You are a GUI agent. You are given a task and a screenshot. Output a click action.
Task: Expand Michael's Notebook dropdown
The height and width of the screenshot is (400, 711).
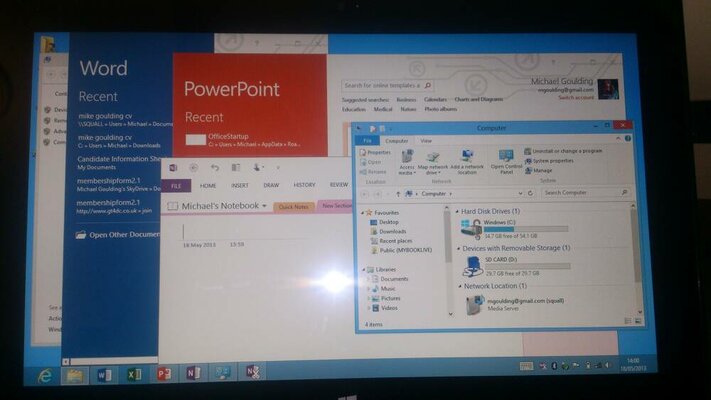(x=264, y=206)
